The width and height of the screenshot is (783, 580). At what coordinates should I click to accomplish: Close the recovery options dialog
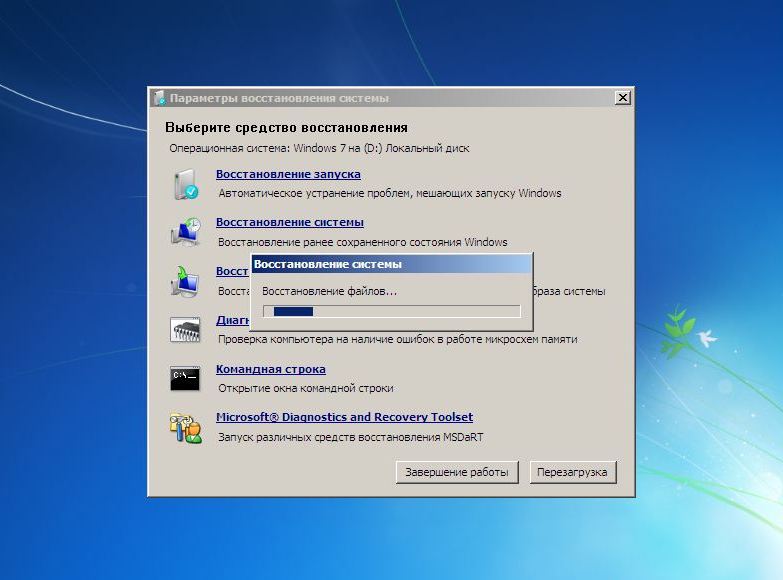pos(623,97)
